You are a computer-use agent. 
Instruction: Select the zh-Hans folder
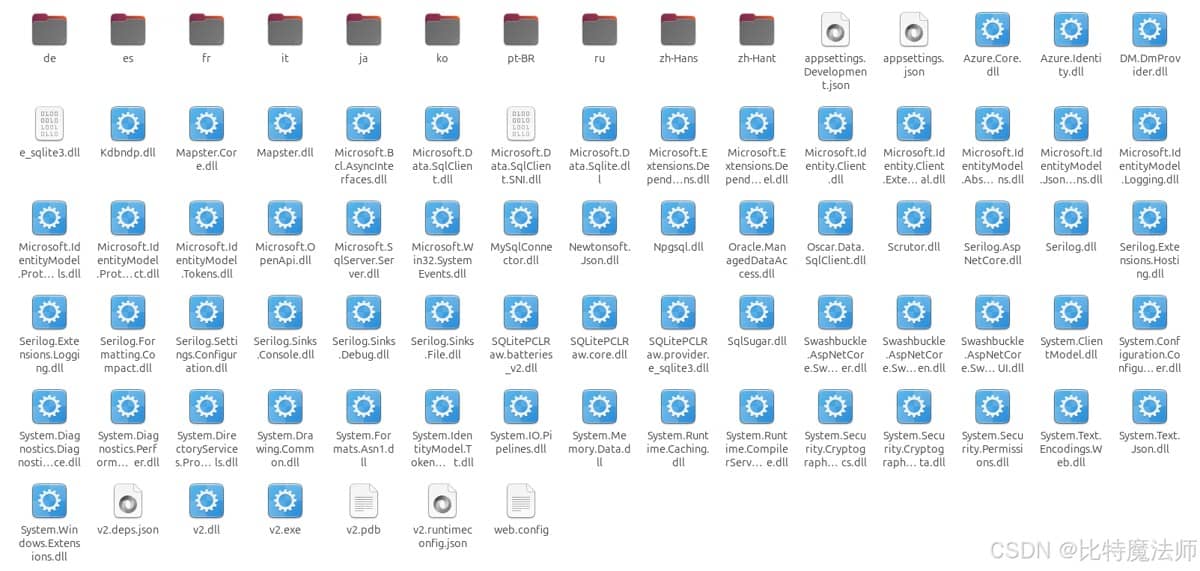click(x=678, y=30)
